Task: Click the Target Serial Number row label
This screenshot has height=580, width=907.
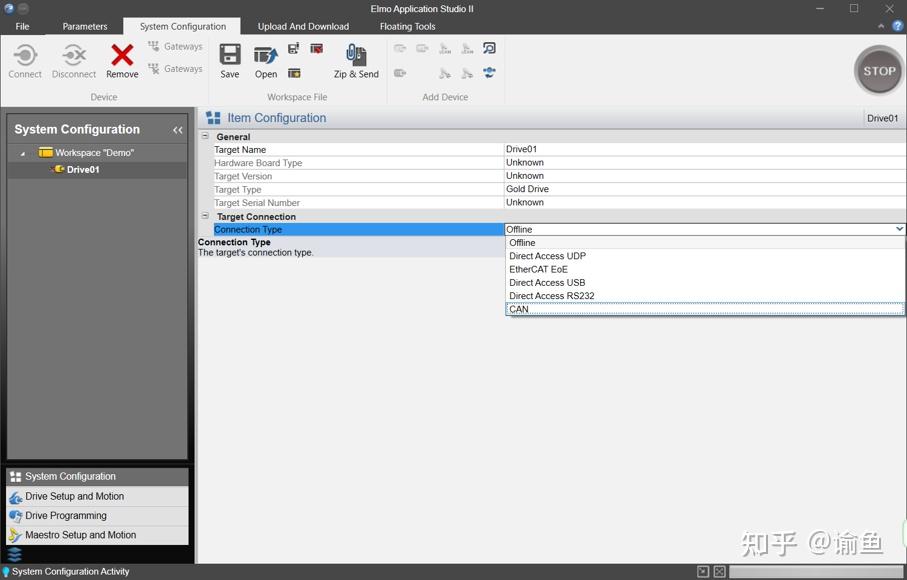Action: 257,203
